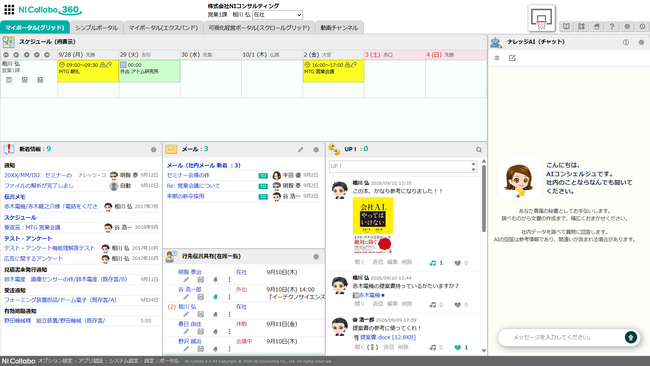The image size is (650, 366).
Task: Open mail Re: 営業会議について
Action: coord(193,186)
